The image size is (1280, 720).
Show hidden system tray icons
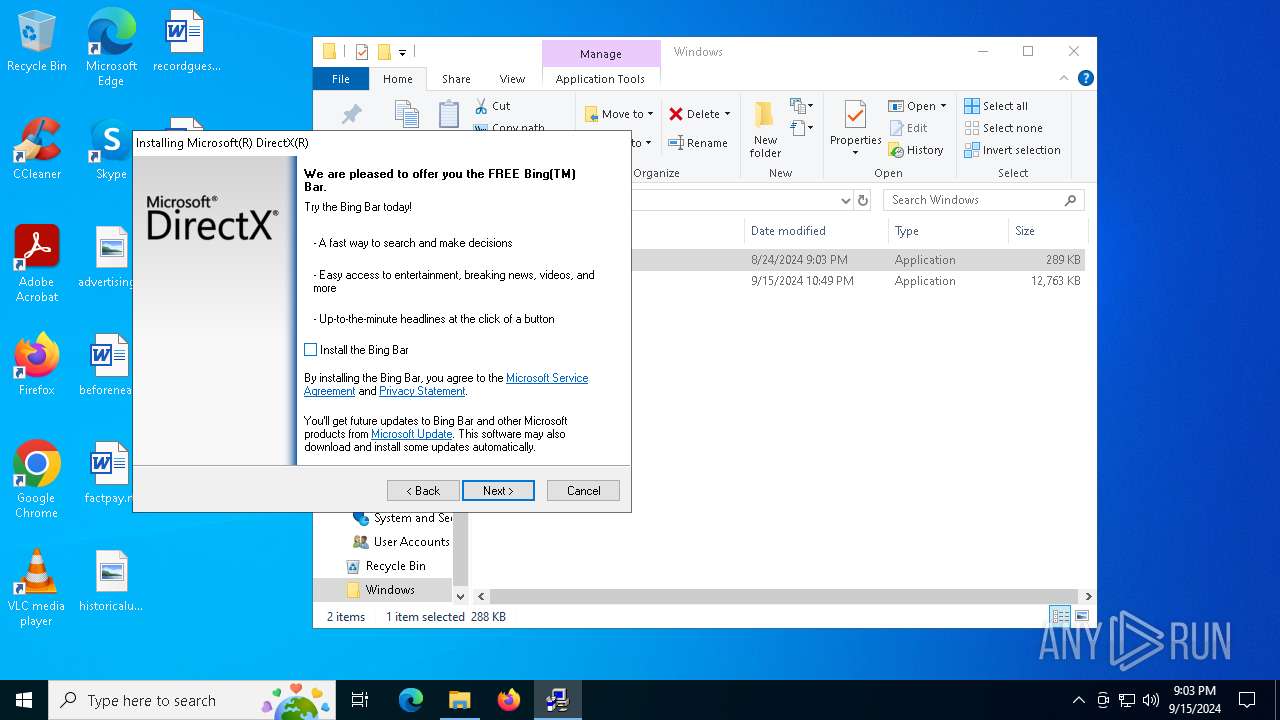tap(1078, 700)
